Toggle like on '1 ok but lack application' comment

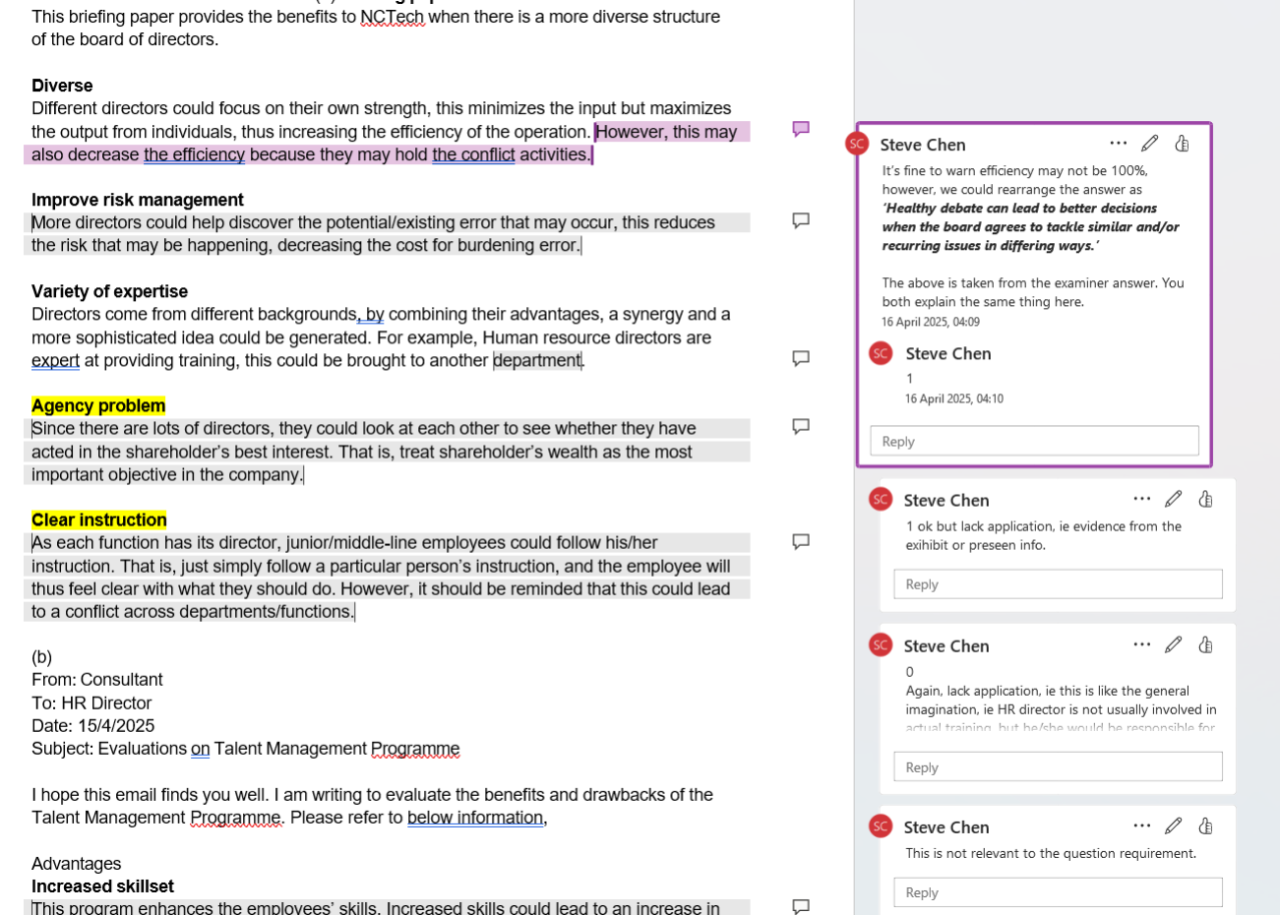click(x=1206, y=499)
